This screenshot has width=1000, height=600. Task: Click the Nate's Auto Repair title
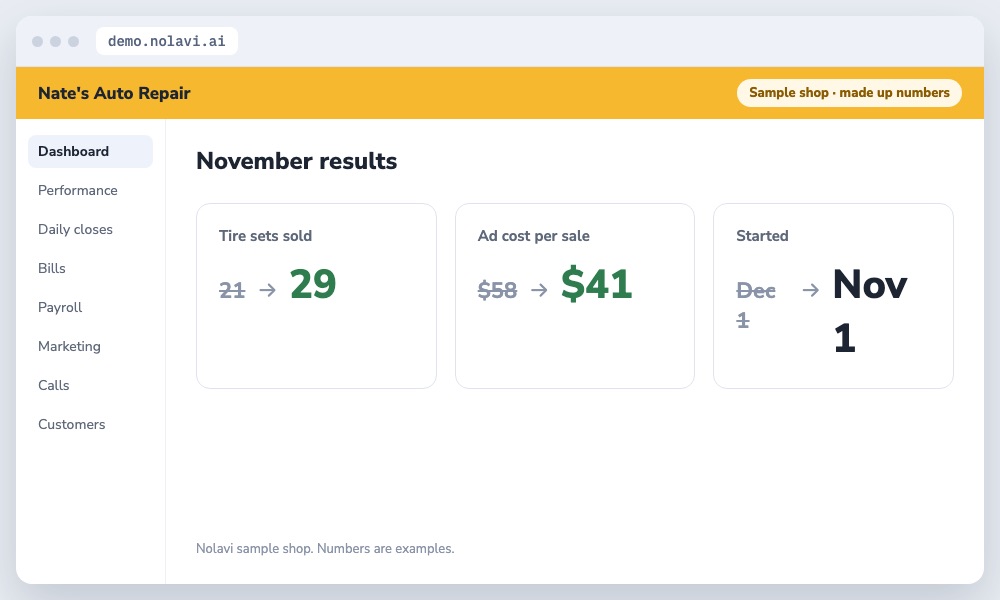coord(114,93)
